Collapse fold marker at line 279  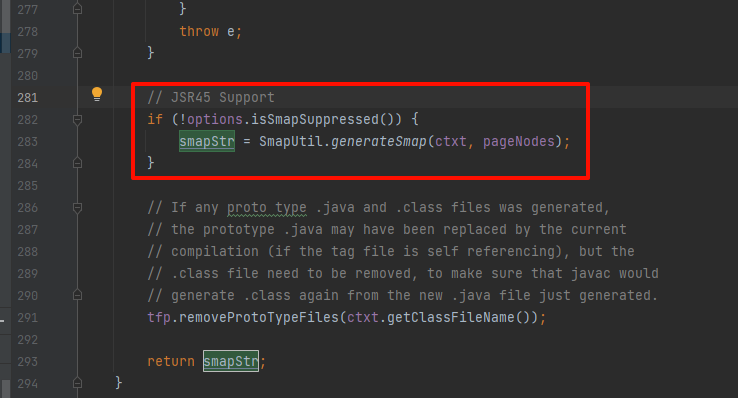pyautogui.click(x=78, y=53)
